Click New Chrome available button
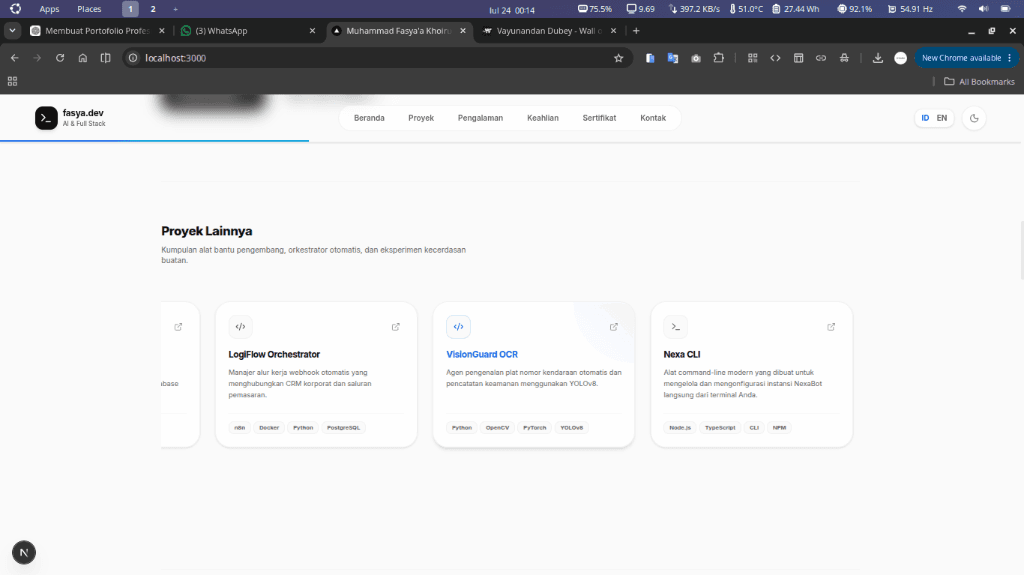This screenshot has width=1024, height=575. (x=967, y=58)
